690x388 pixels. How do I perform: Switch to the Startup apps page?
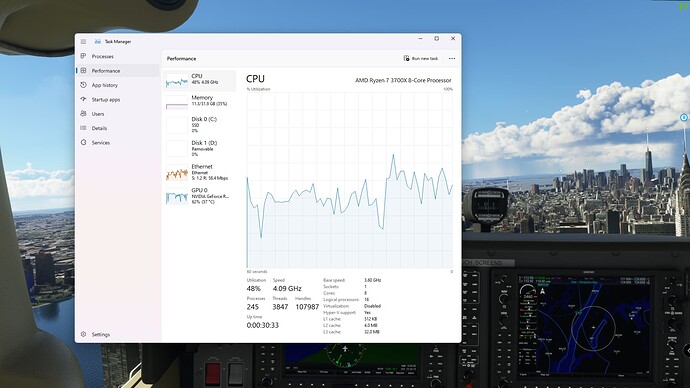106,99
